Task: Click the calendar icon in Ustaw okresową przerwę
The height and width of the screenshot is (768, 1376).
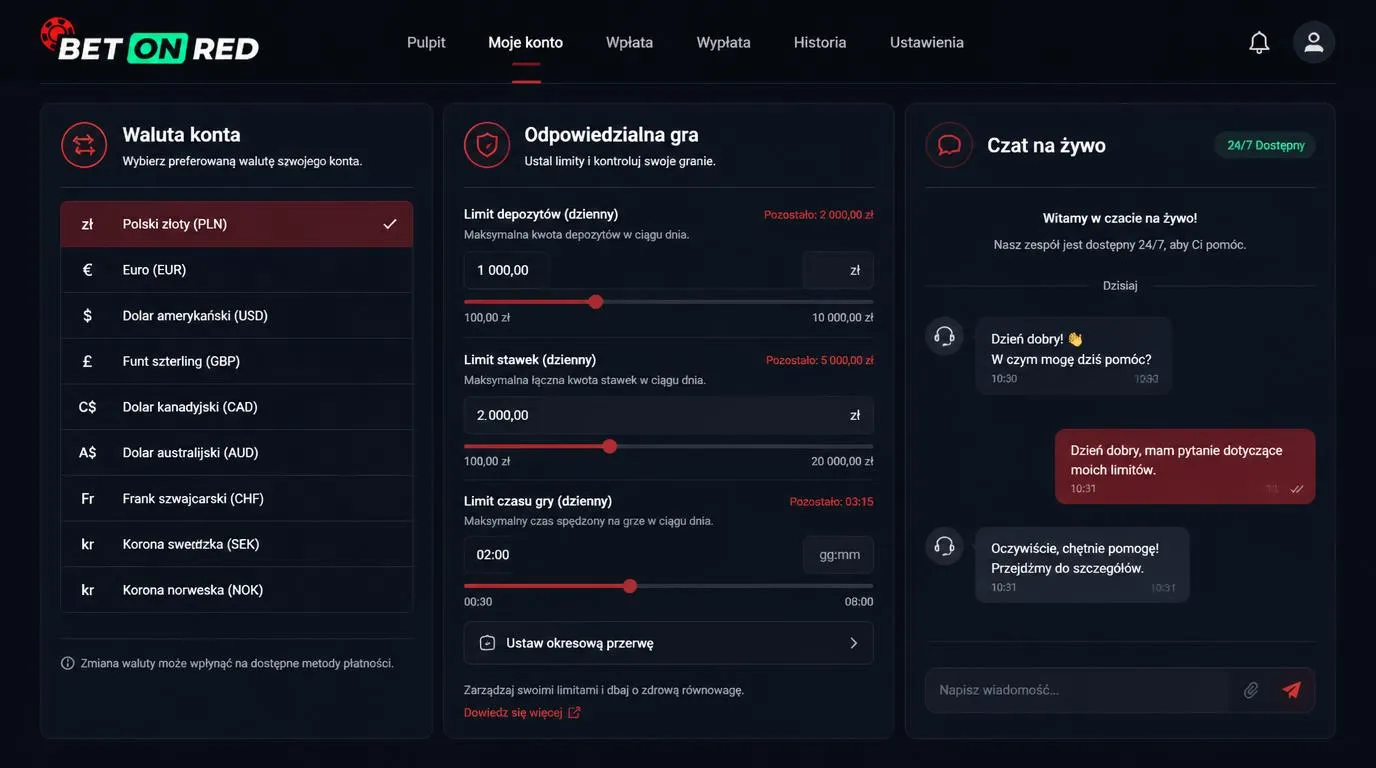Action: 487,643
